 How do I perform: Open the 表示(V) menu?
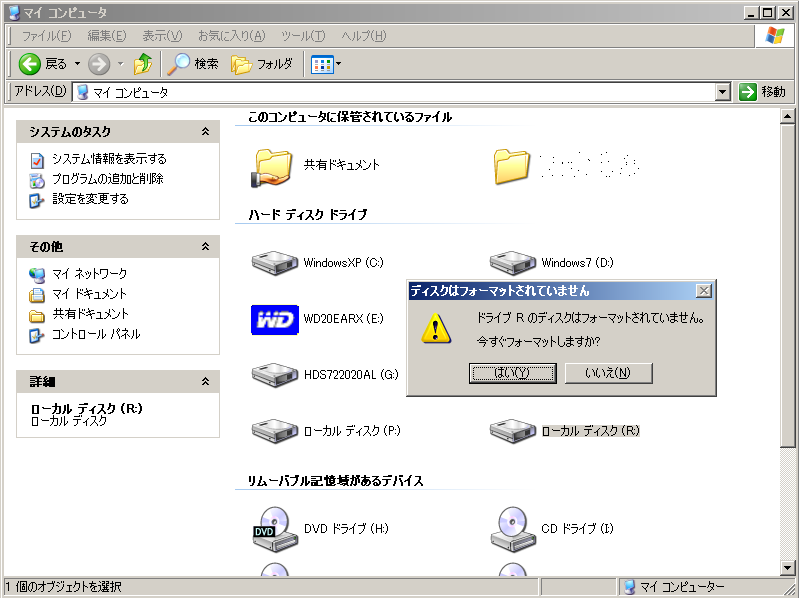[162, 36]
